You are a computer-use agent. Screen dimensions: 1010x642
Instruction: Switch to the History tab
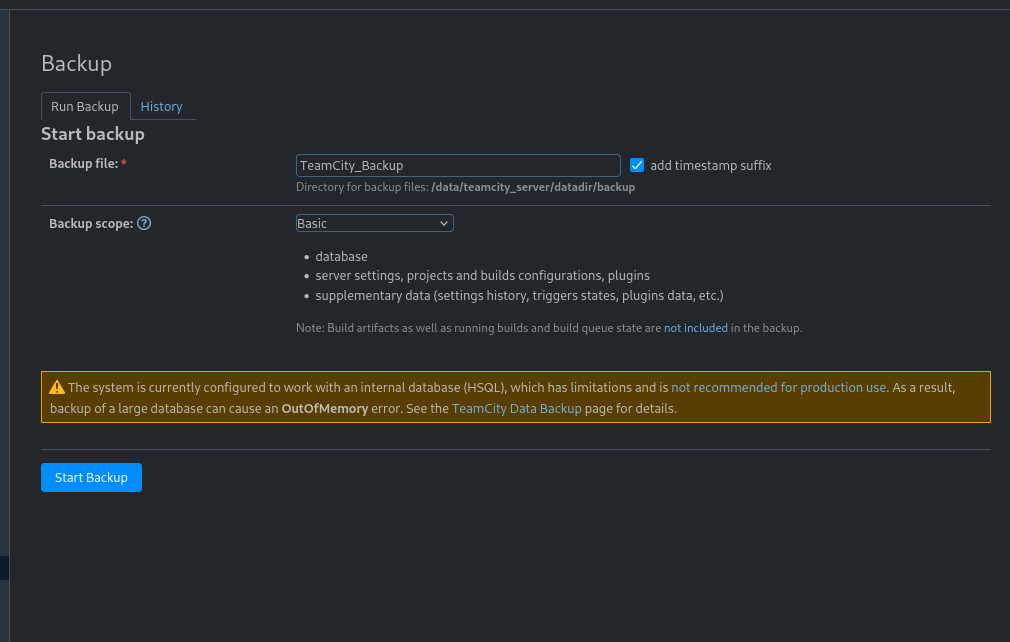[x=161, y=106]
